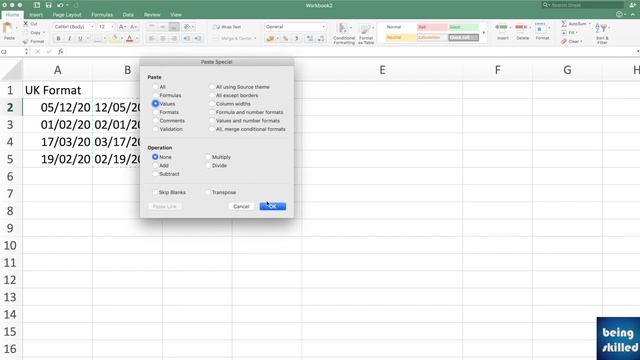Click the Delete cells icon
The image size is (640, 360).
(x=521, y=27)
